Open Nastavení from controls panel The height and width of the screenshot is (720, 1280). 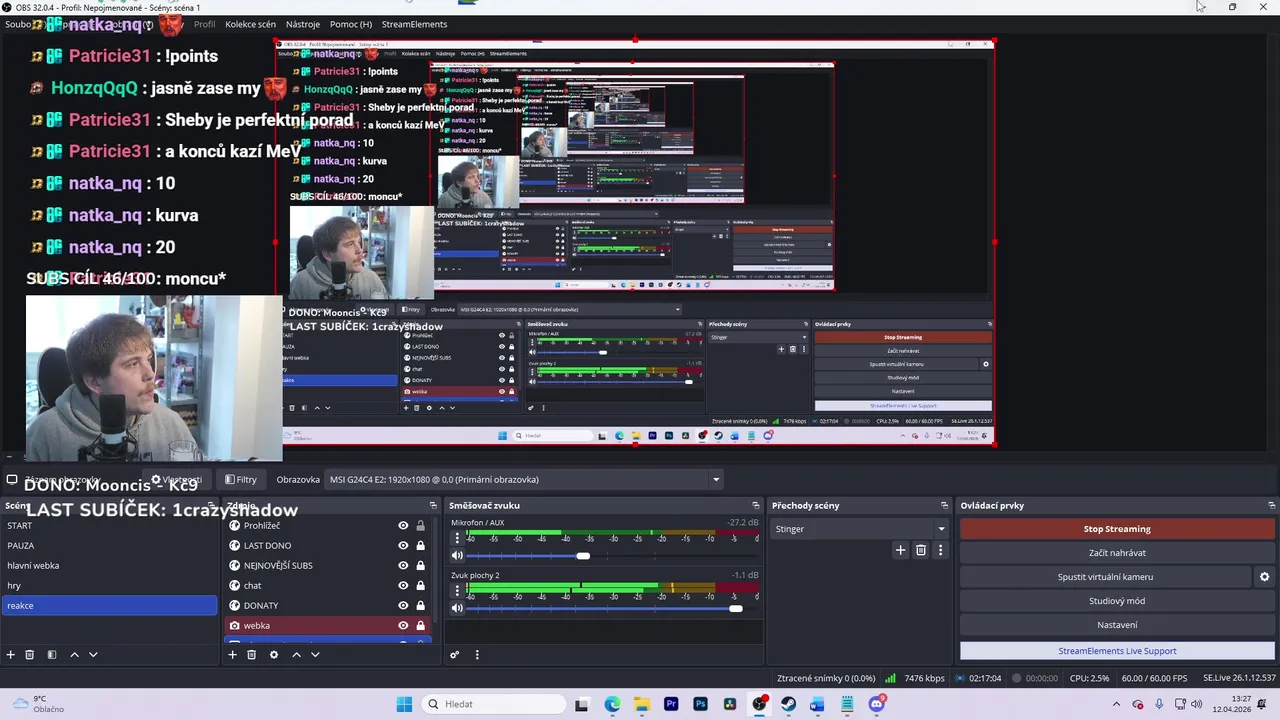(x=1117, y=625)
